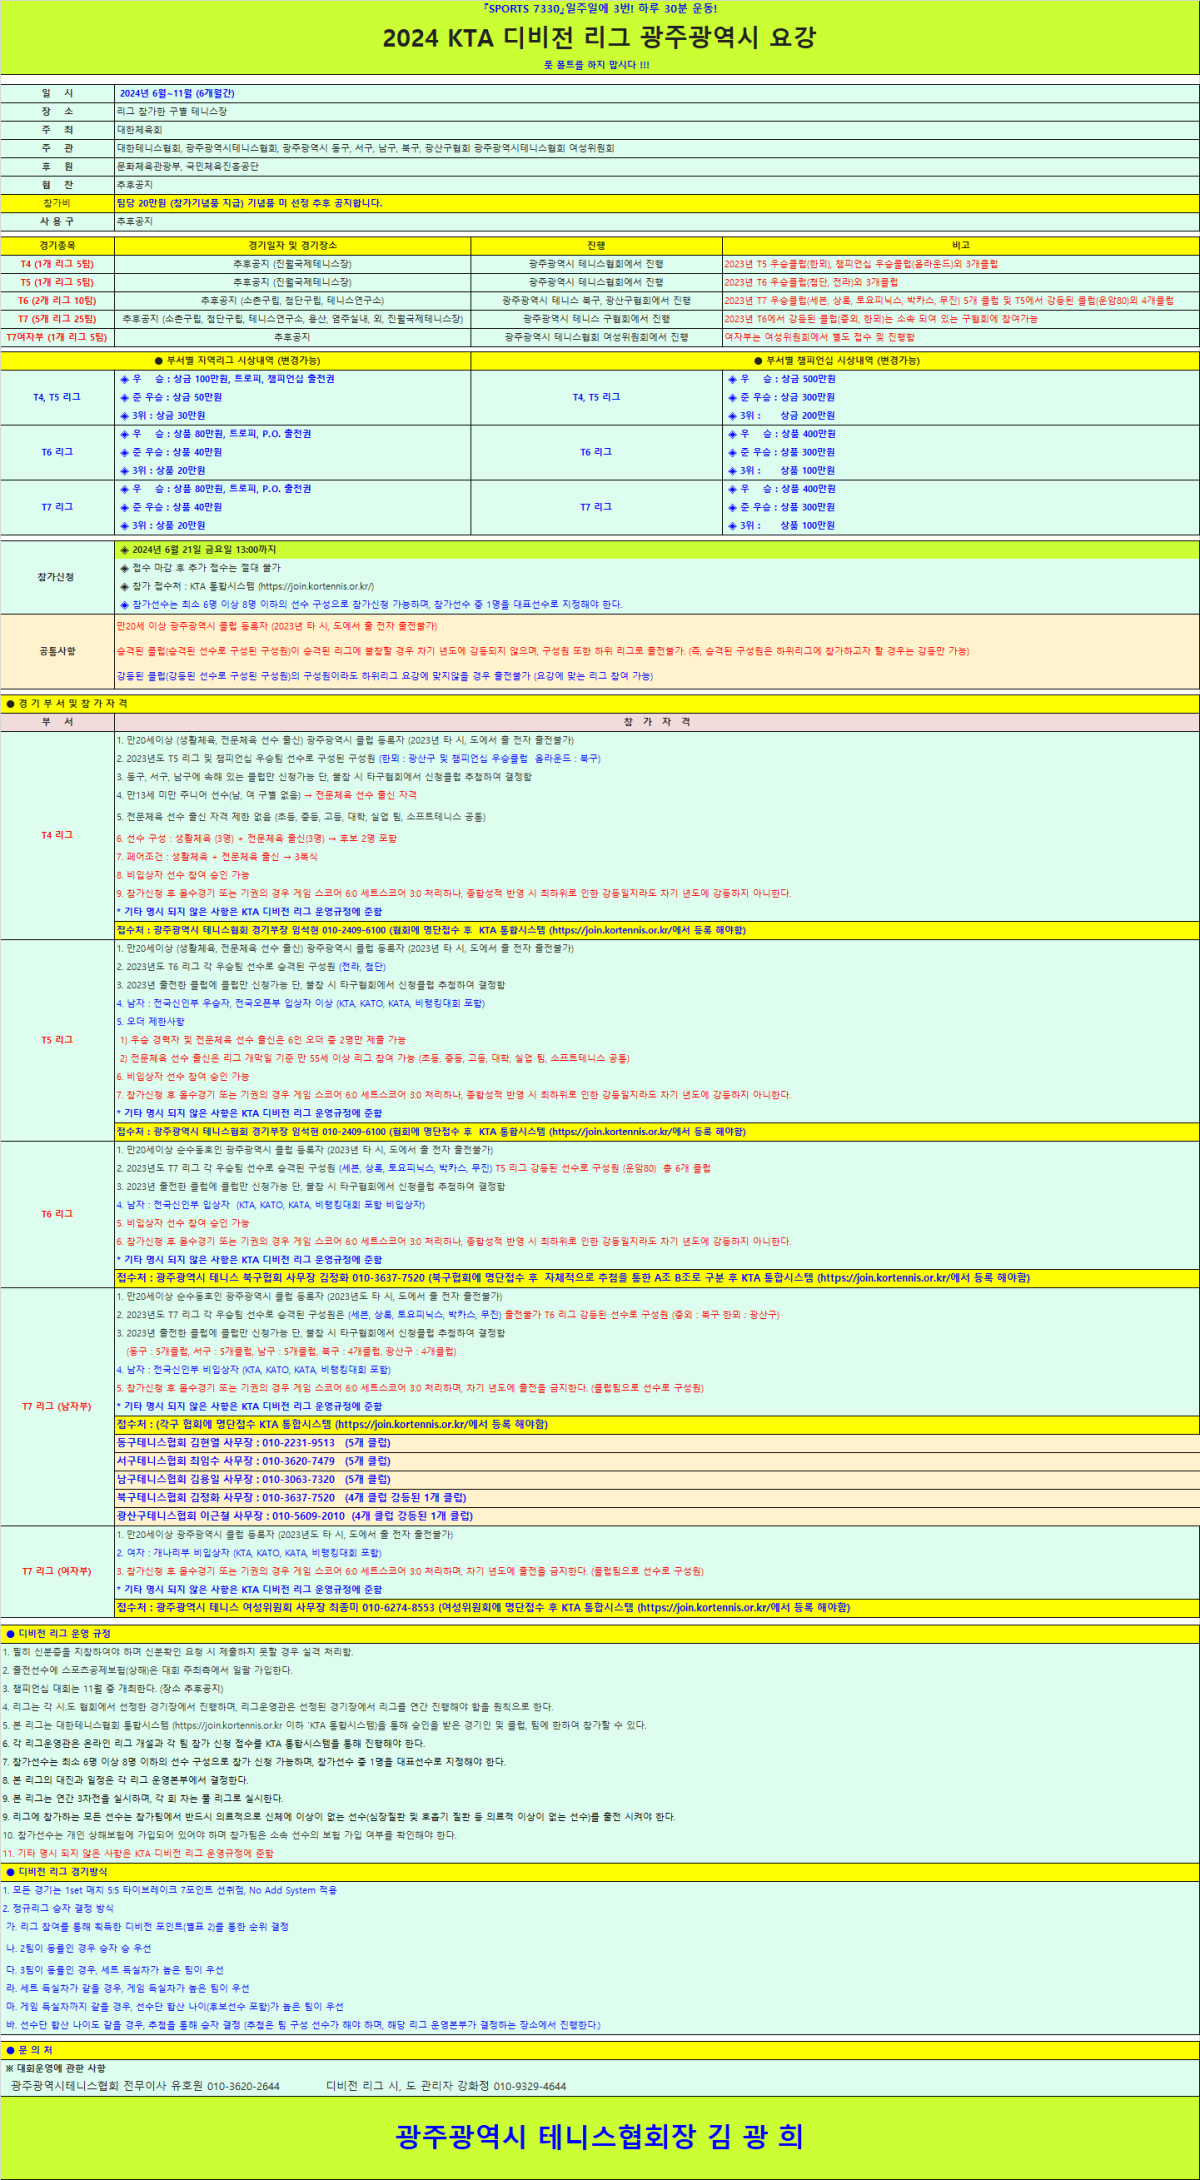This screenshot has width=1200, height=2180.
Task: Select the 북구테니스협회 contact row
Action: pyautogui.click(x=292, y=1498)
